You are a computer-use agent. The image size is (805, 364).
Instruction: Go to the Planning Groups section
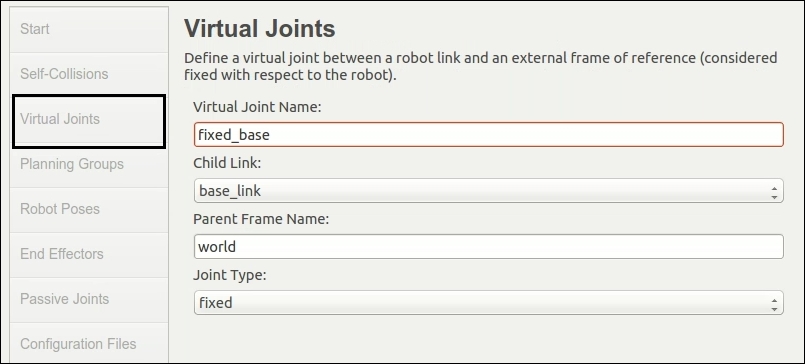click(89, 165)
